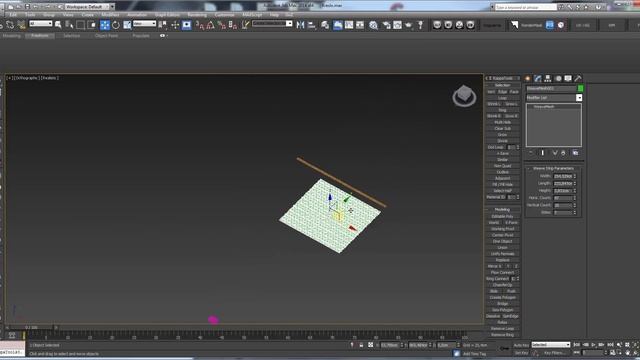Click the Save icon in quick access toolbar
The height and width of the screenshot is (360, 640).
[27, 7]
